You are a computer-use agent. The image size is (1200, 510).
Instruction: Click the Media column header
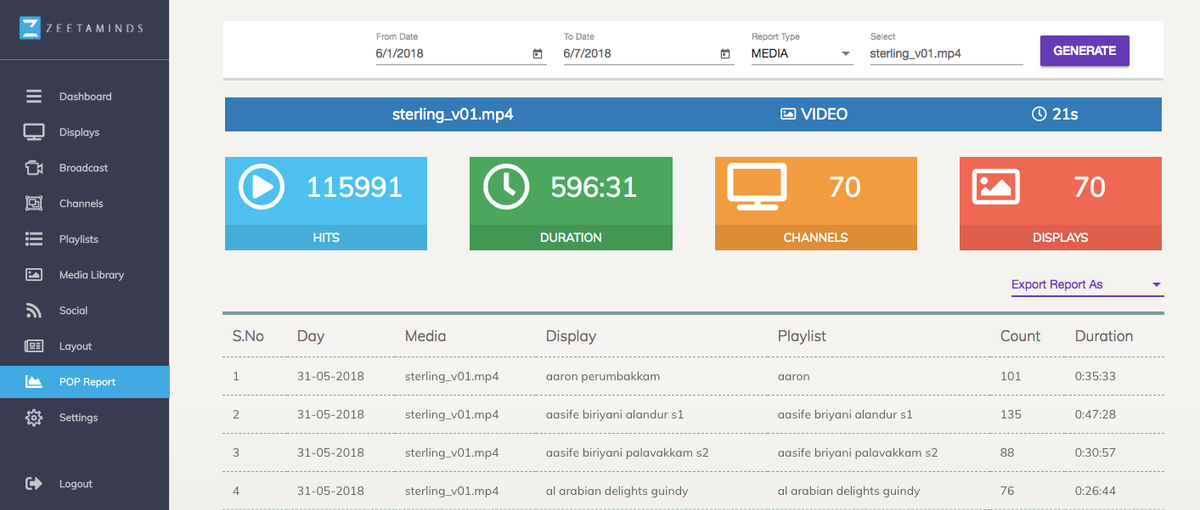coord(426,337)
